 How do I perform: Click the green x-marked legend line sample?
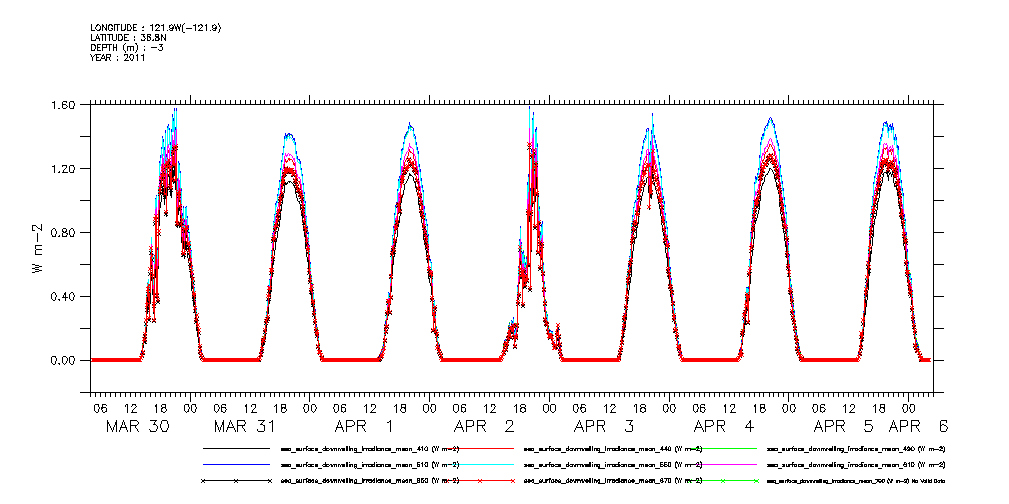click(723, 481)
